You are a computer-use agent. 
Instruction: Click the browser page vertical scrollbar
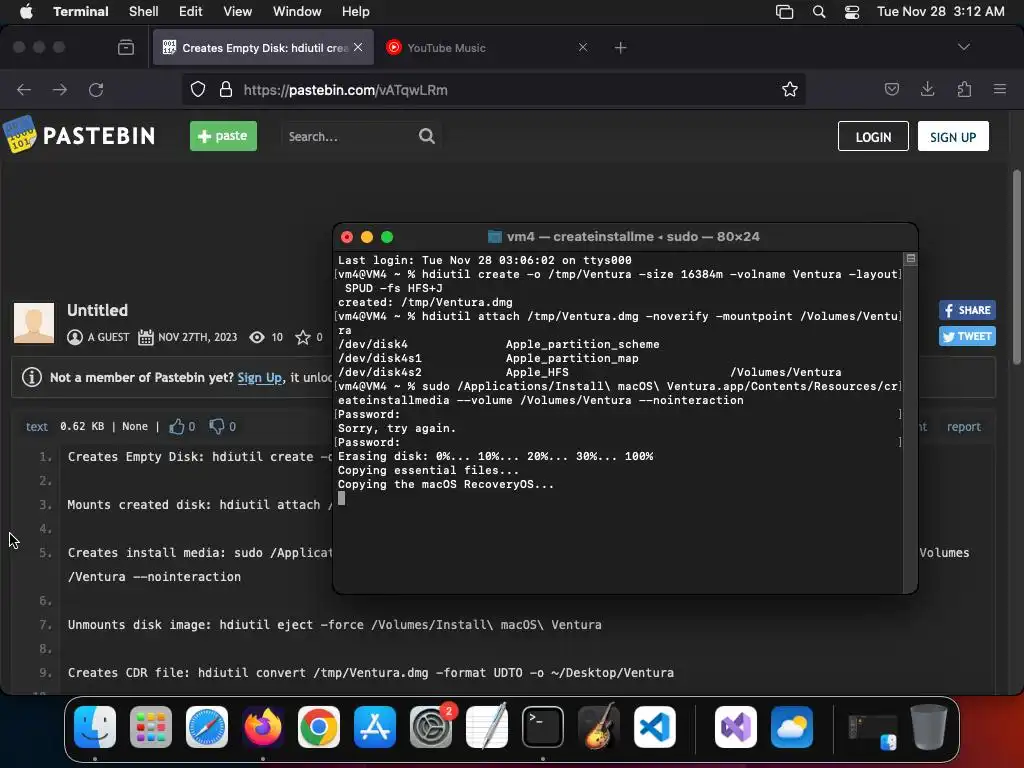coord(1017,268)
